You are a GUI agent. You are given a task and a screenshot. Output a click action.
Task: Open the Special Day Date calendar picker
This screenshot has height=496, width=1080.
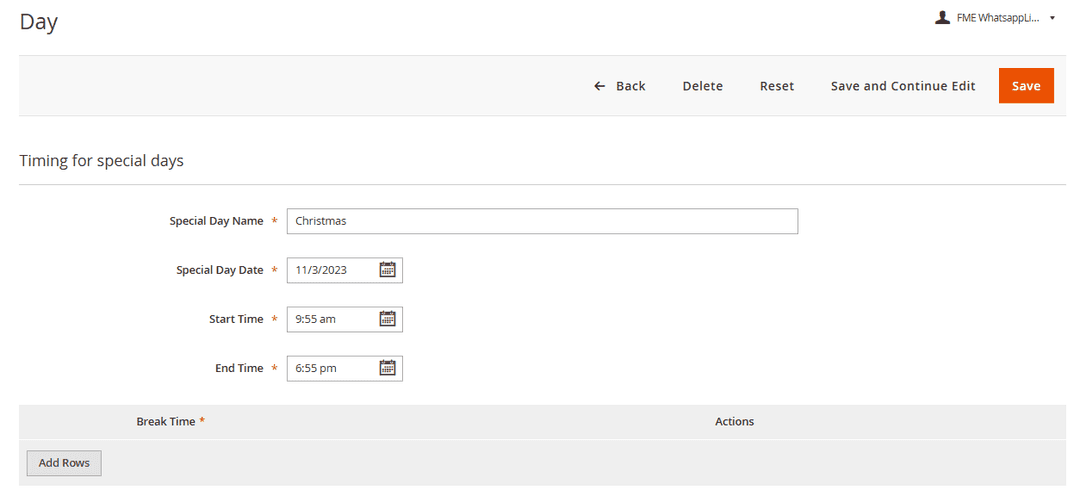[388, 270]
